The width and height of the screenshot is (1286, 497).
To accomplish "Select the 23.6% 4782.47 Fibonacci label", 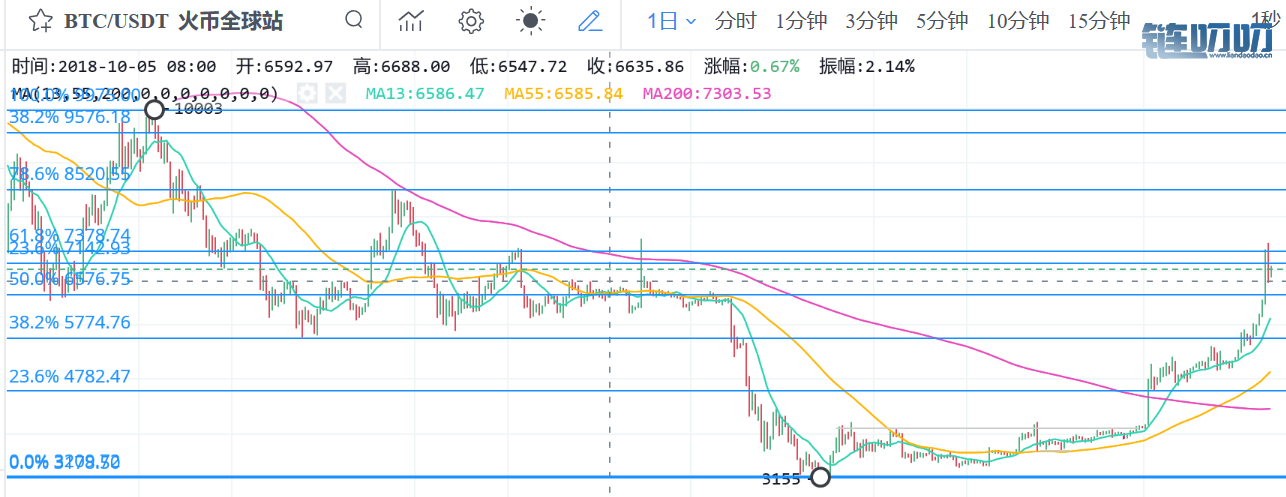I will 70,377.
